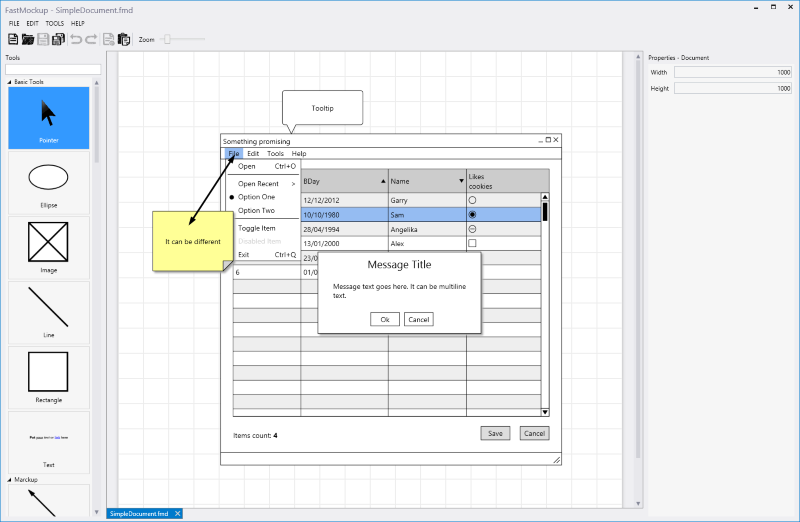The height and width of the screenshot is (522, 800).
Task: Click the mockup window's minimize icon
Action: tap(540, 140)
